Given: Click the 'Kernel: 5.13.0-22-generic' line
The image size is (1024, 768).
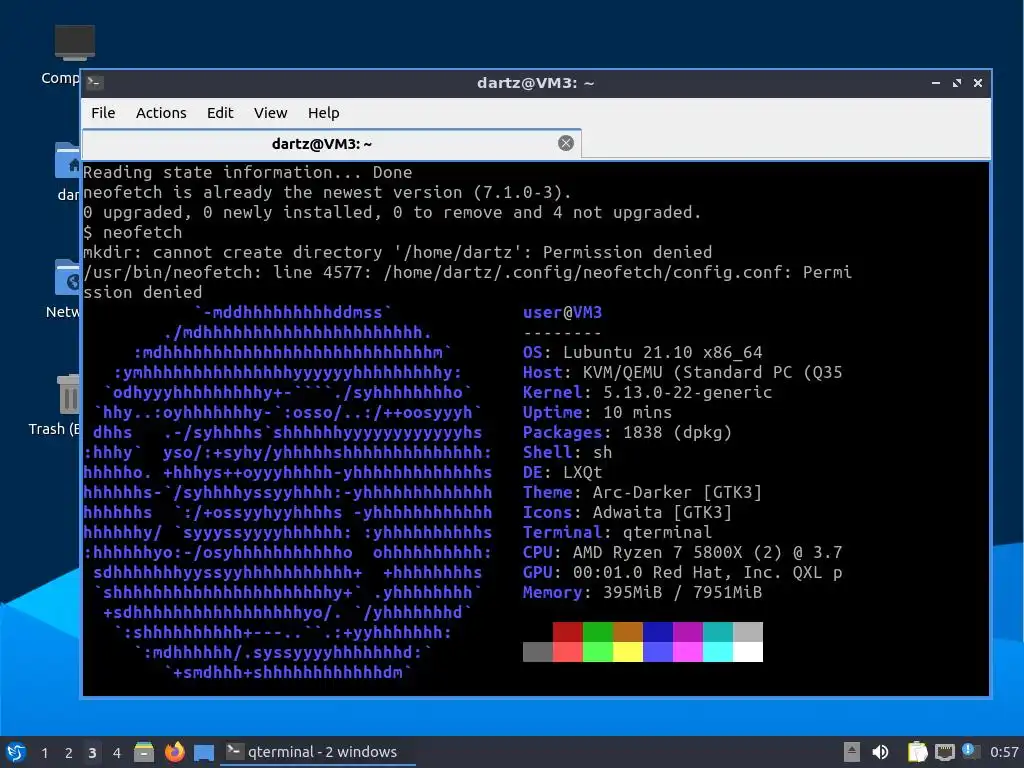Looking at the screenshot, I should 647,392.
